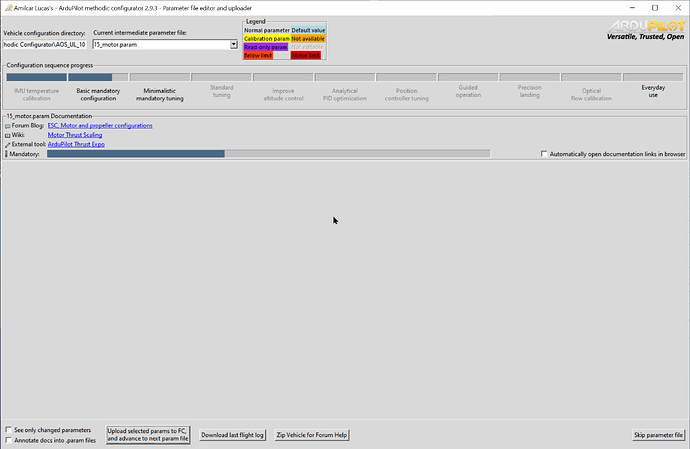The width and height of the screenshot is (690, 449).
Task: Open ESC, Motor and propeller configurations link
Action: click(100, 126)
